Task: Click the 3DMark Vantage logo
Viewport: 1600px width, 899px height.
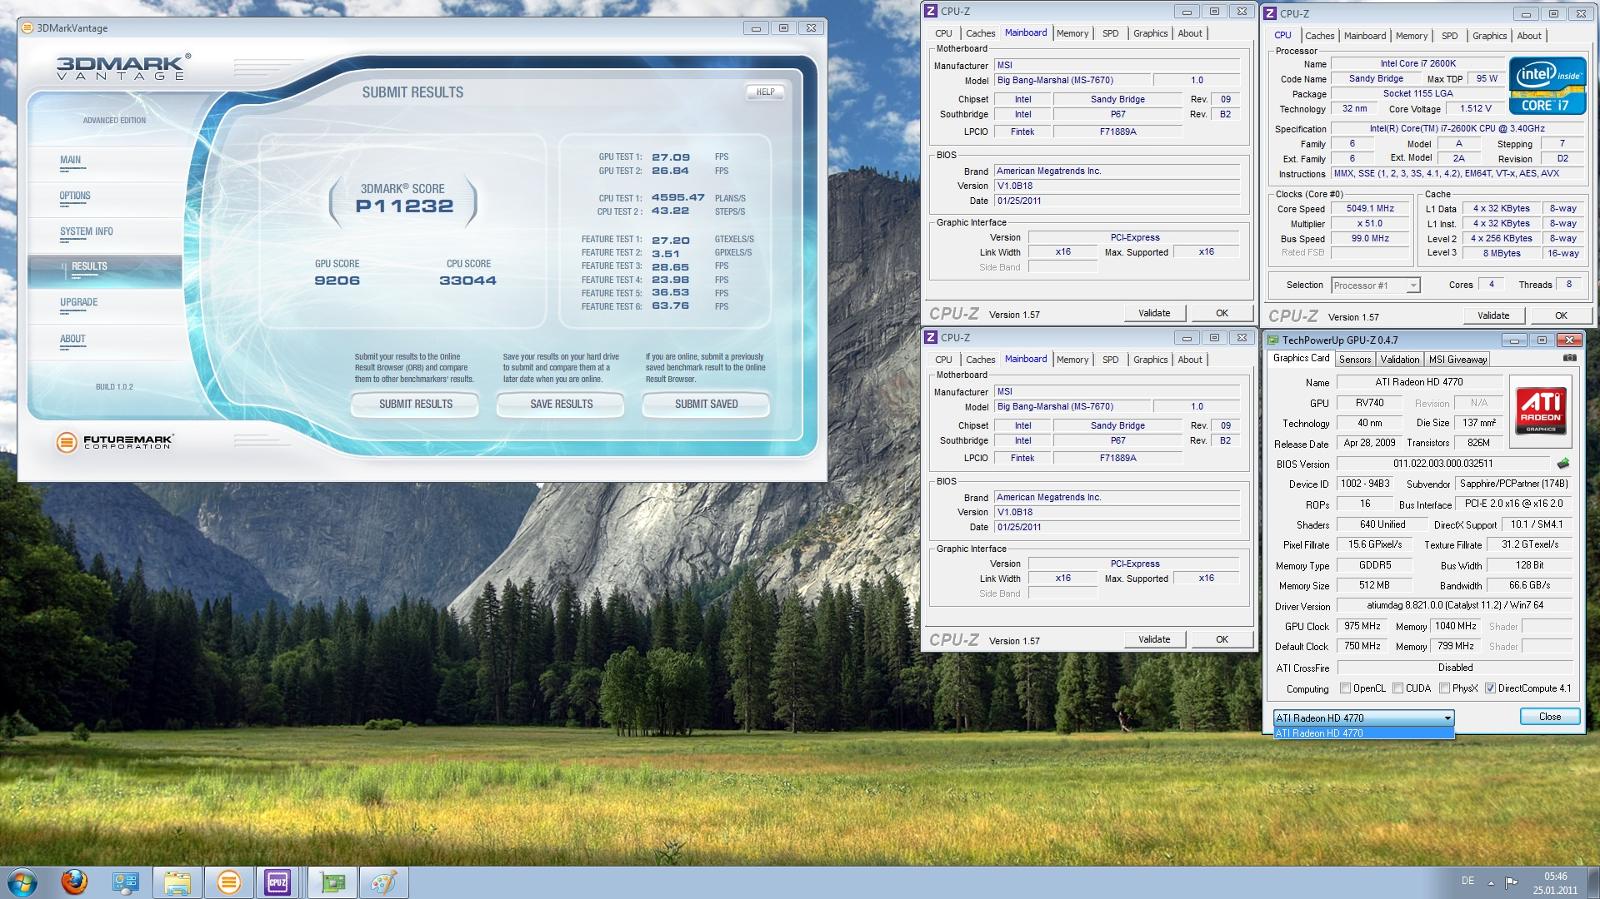Action: [x=123, y=67]
